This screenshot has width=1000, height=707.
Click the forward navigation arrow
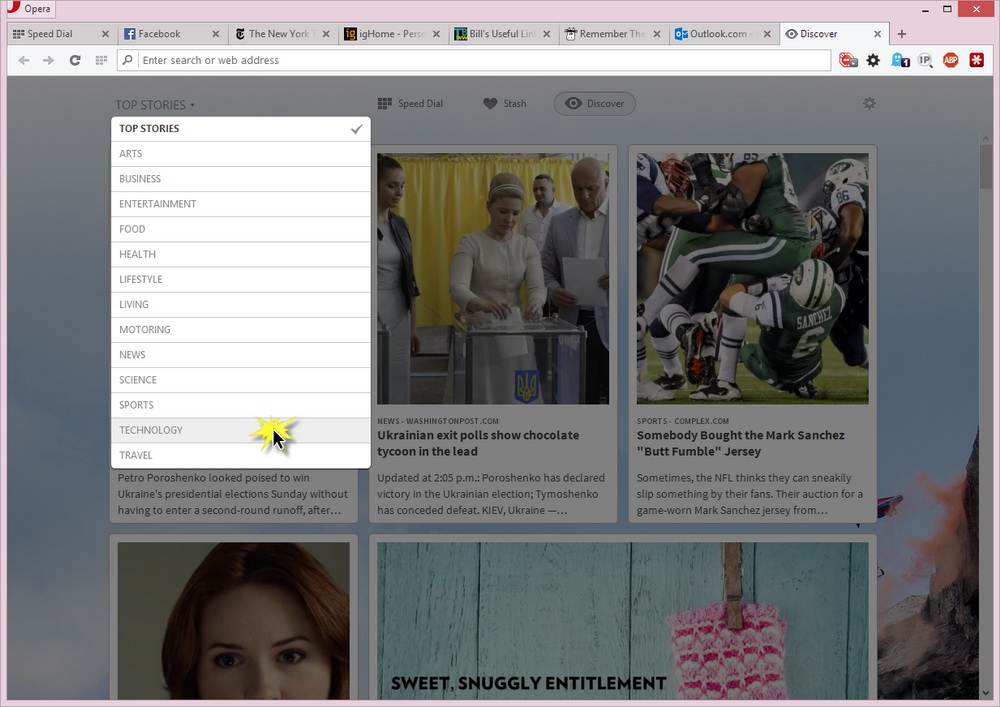48,60
